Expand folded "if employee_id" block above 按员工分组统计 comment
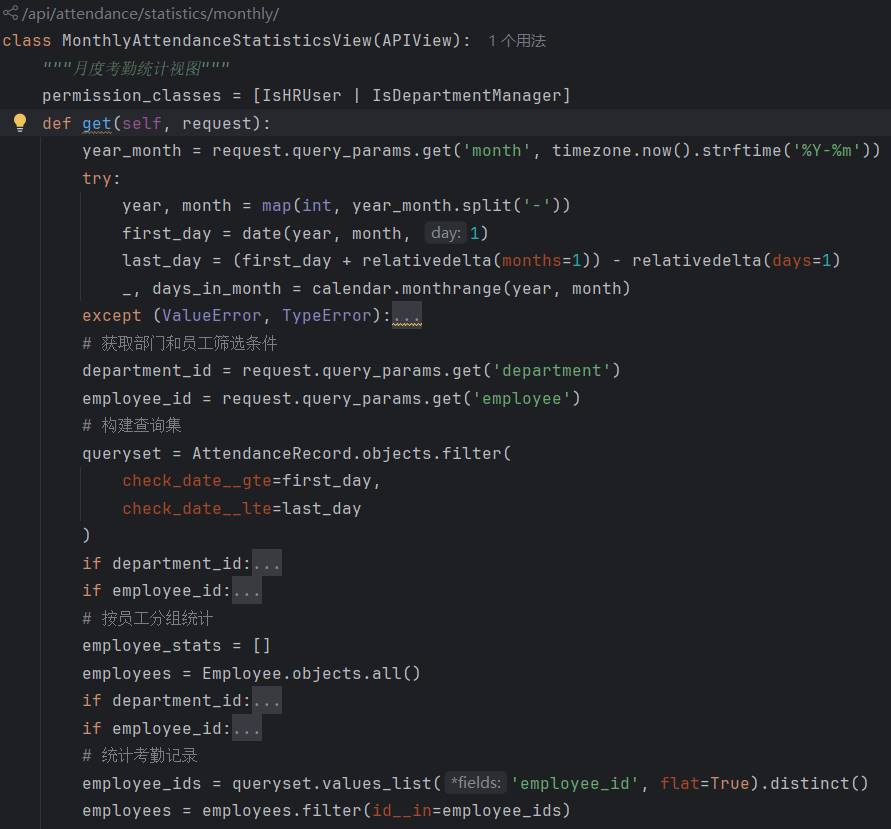Screen dimensions: 891x829 pyautogui.click(x=247, y=591)
